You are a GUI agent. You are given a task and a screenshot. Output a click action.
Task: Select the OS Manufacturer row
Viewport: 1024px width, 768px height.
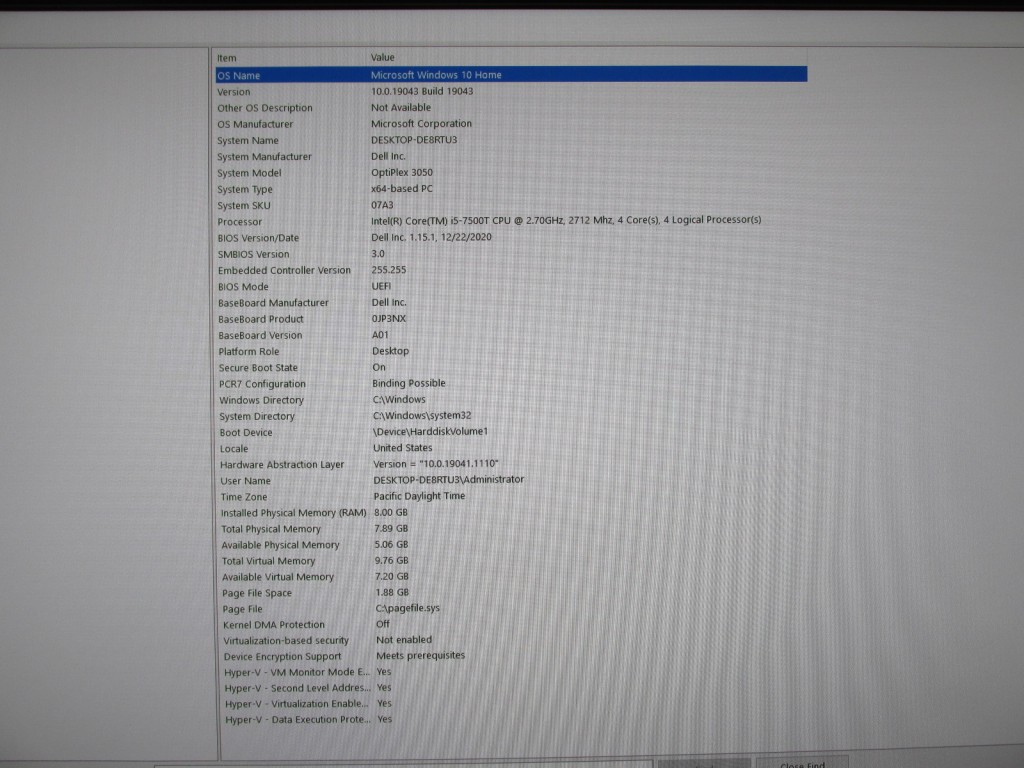511,124
